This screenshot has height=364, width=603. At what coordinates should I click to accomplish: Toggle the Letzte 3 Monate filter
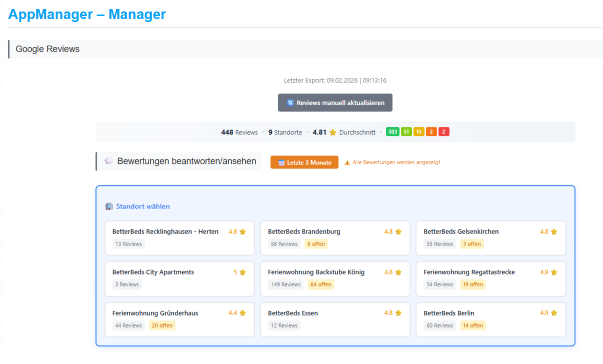304,162
